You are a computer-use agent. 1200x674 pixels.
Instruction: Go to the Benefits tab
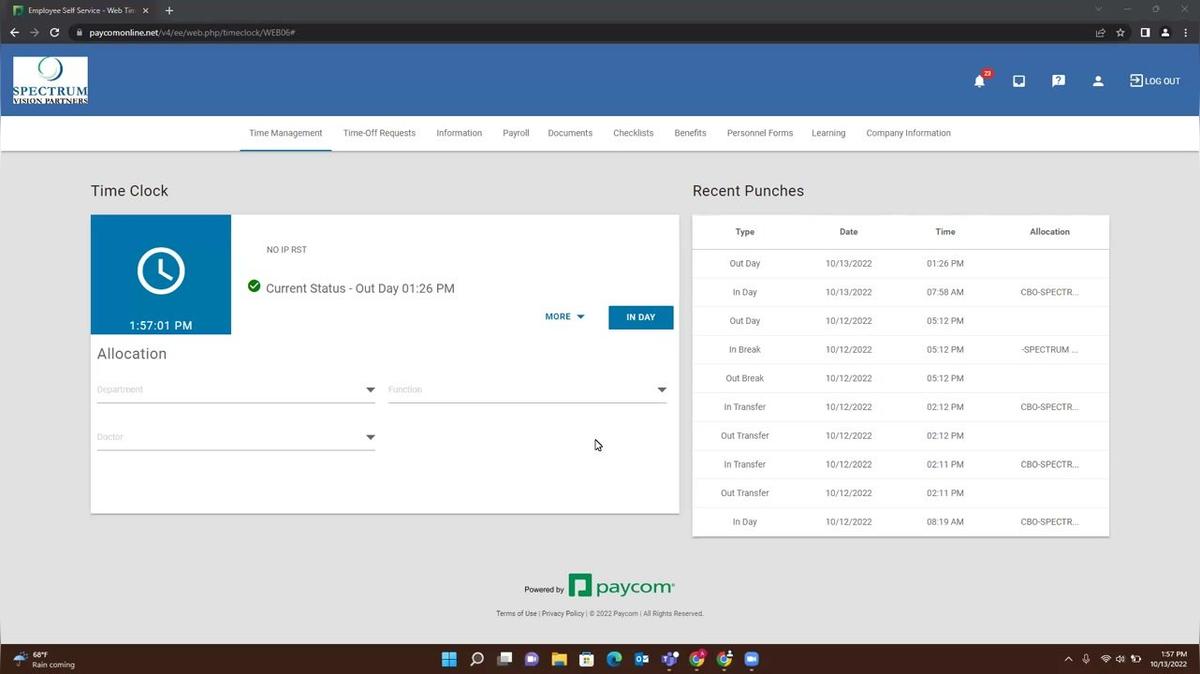[690, 133]
